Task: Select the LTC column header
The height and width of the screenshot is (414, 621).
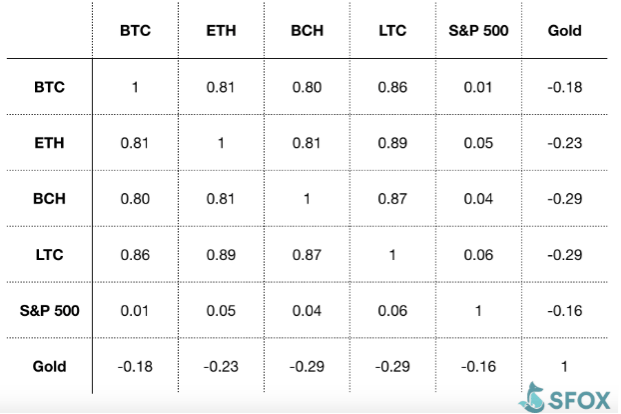Action: (x=392, y=31)
